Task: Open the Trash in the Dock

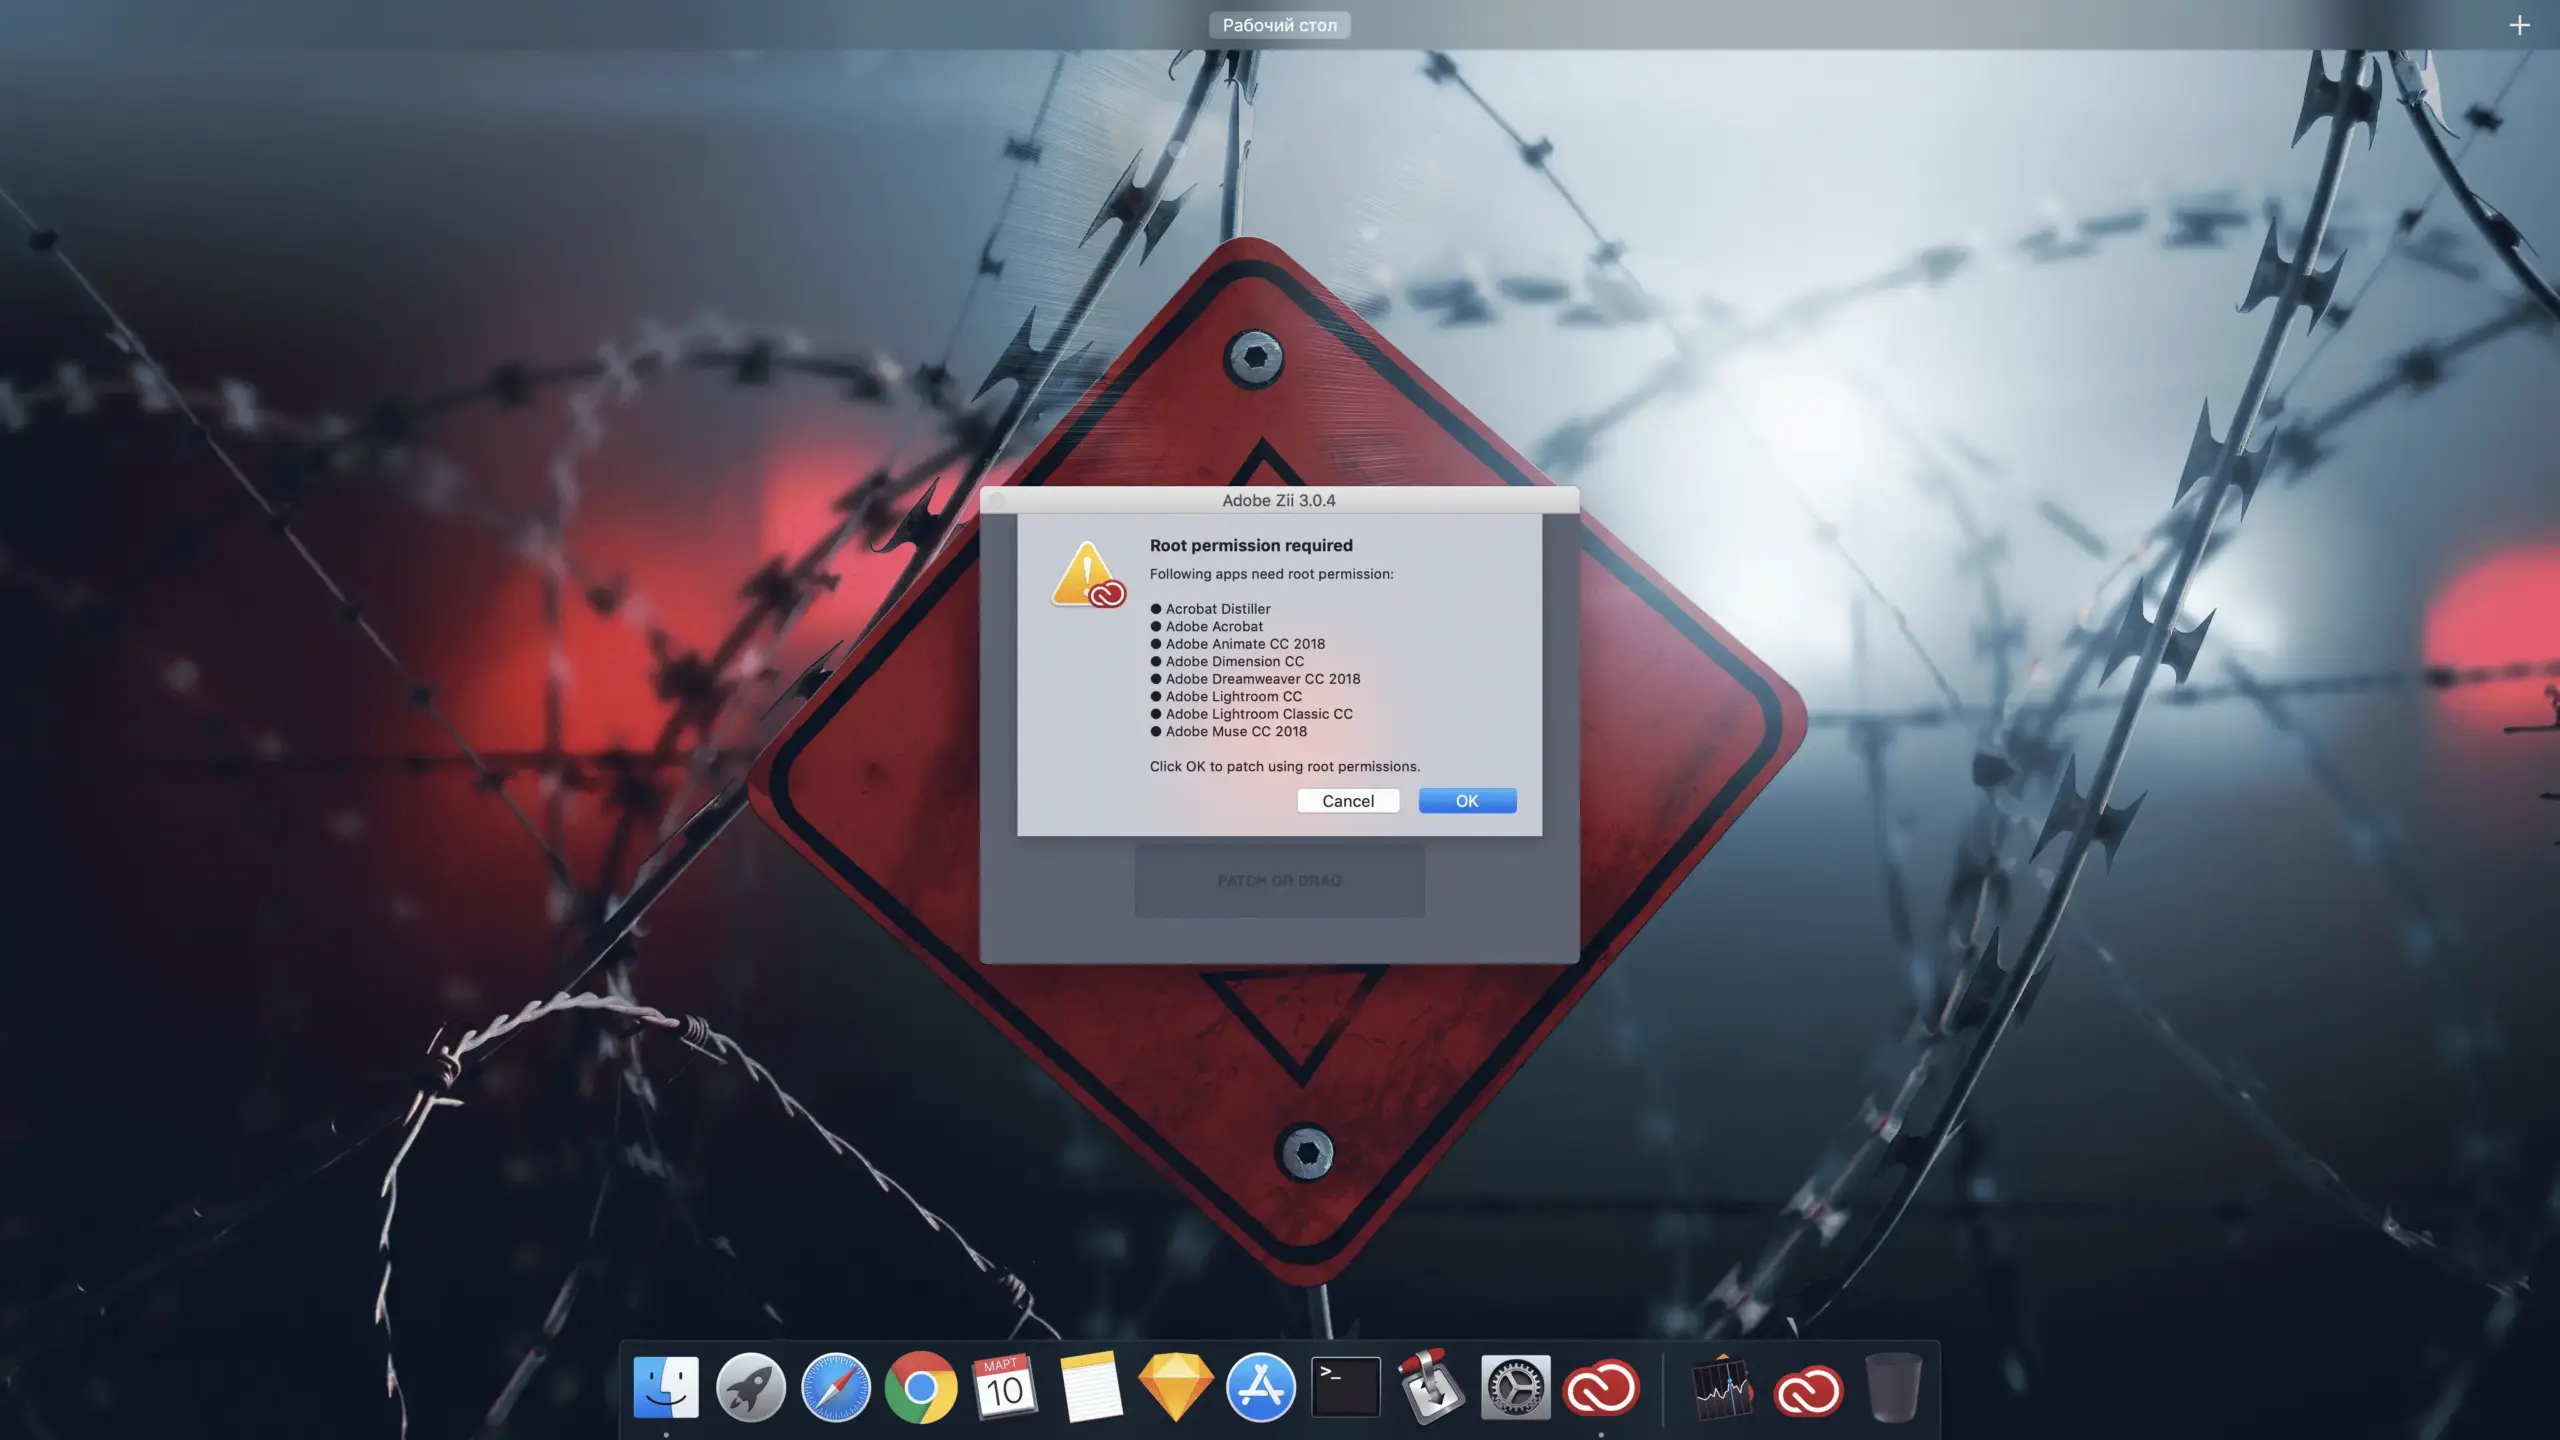Action: (x=1893, y=1387)
